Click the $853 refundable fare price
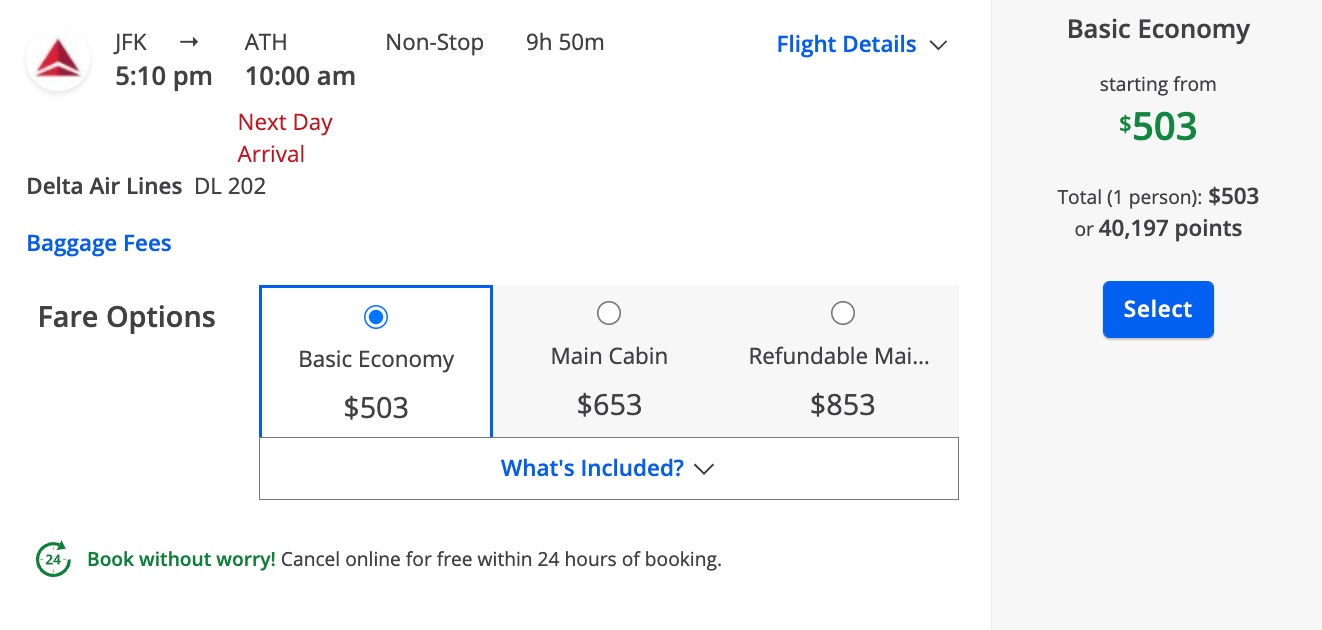1322x630 pixels. click(x=843, y=405)
